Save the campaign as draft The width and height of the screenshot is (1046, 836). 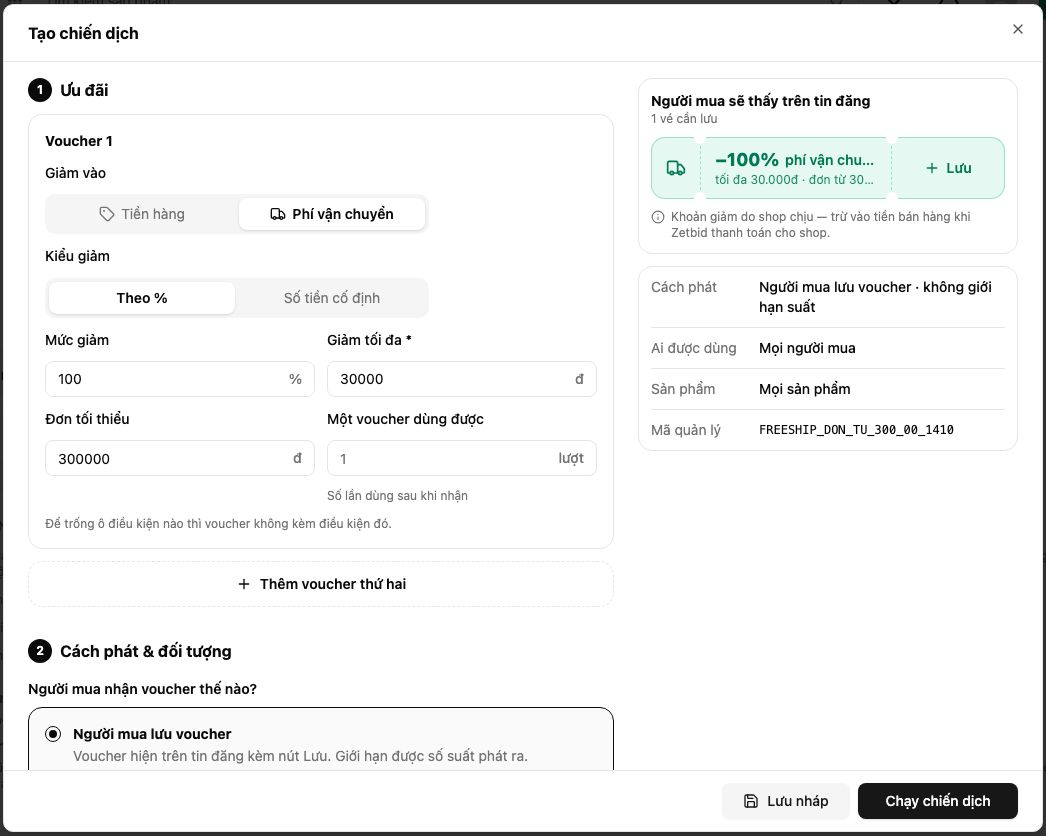tap(785, 801)
